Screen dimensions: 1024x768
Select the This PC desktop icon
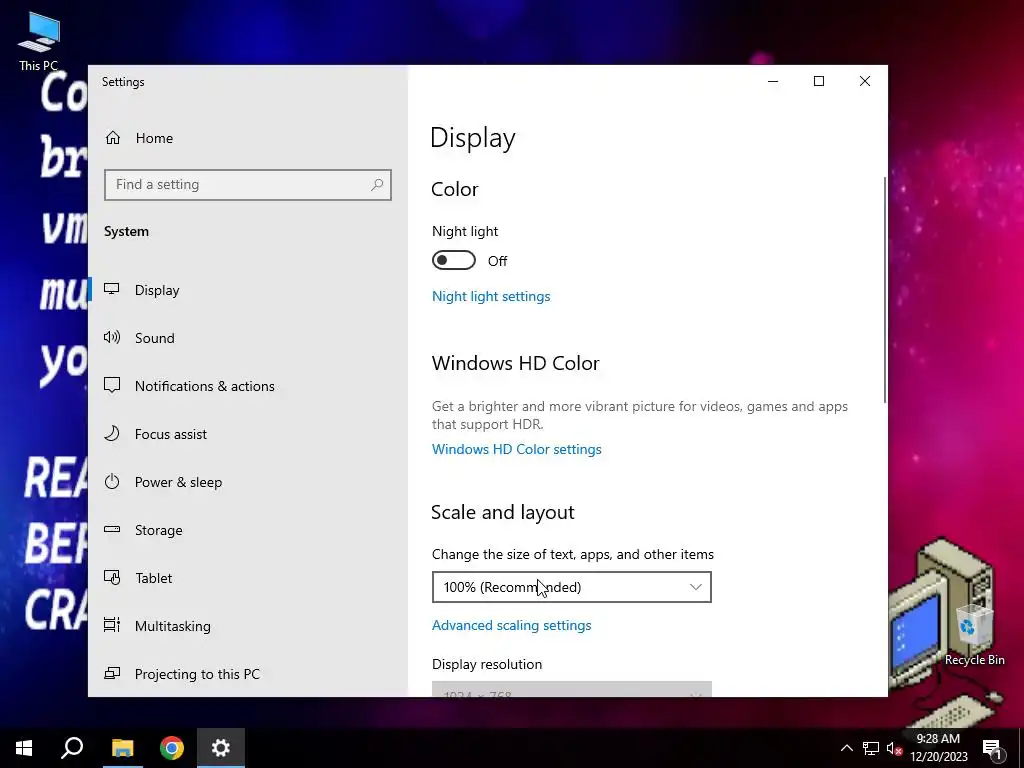coord(39,41)
